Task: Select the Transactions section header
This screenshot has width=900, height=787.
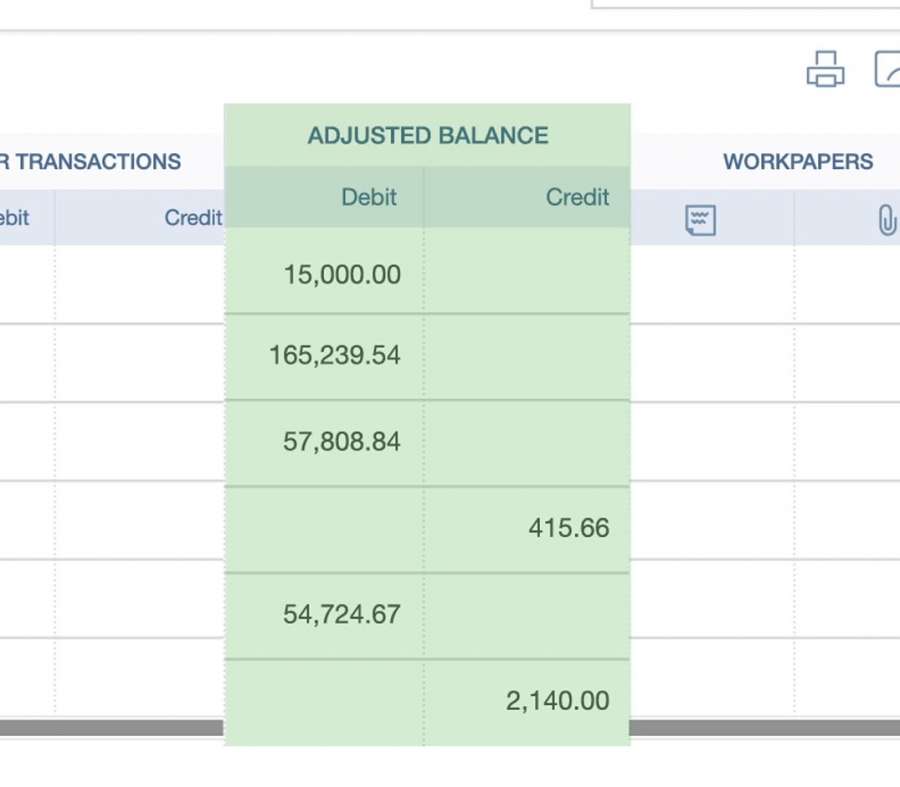Action: (x=91, y=161)
